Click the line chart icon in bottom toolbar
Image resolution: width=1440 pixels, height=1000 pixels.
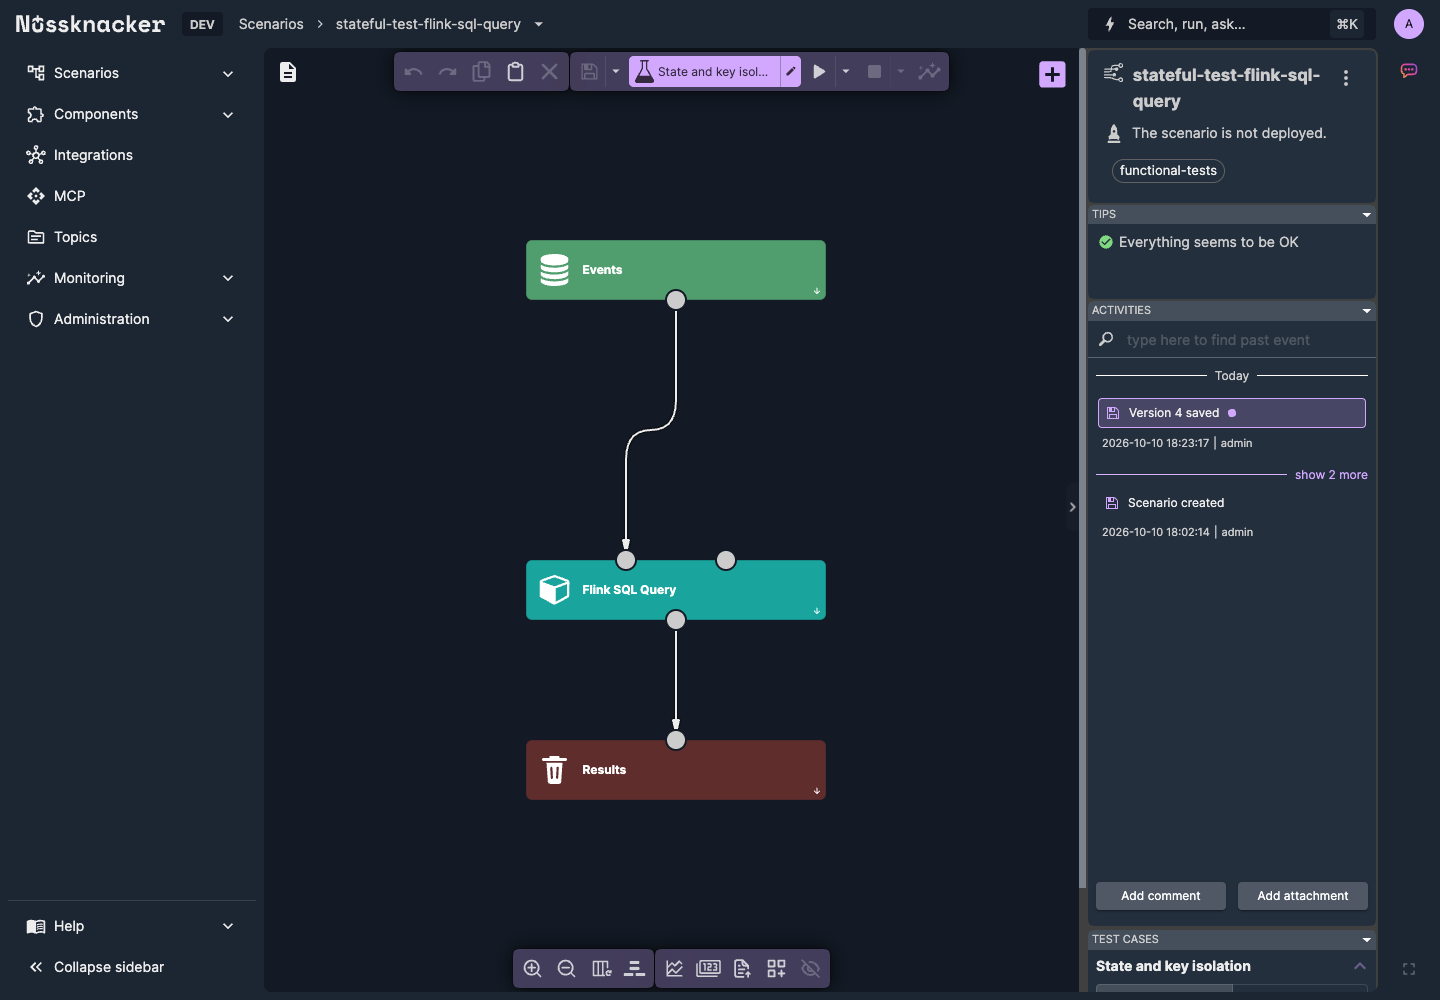[x=675, y=968]
